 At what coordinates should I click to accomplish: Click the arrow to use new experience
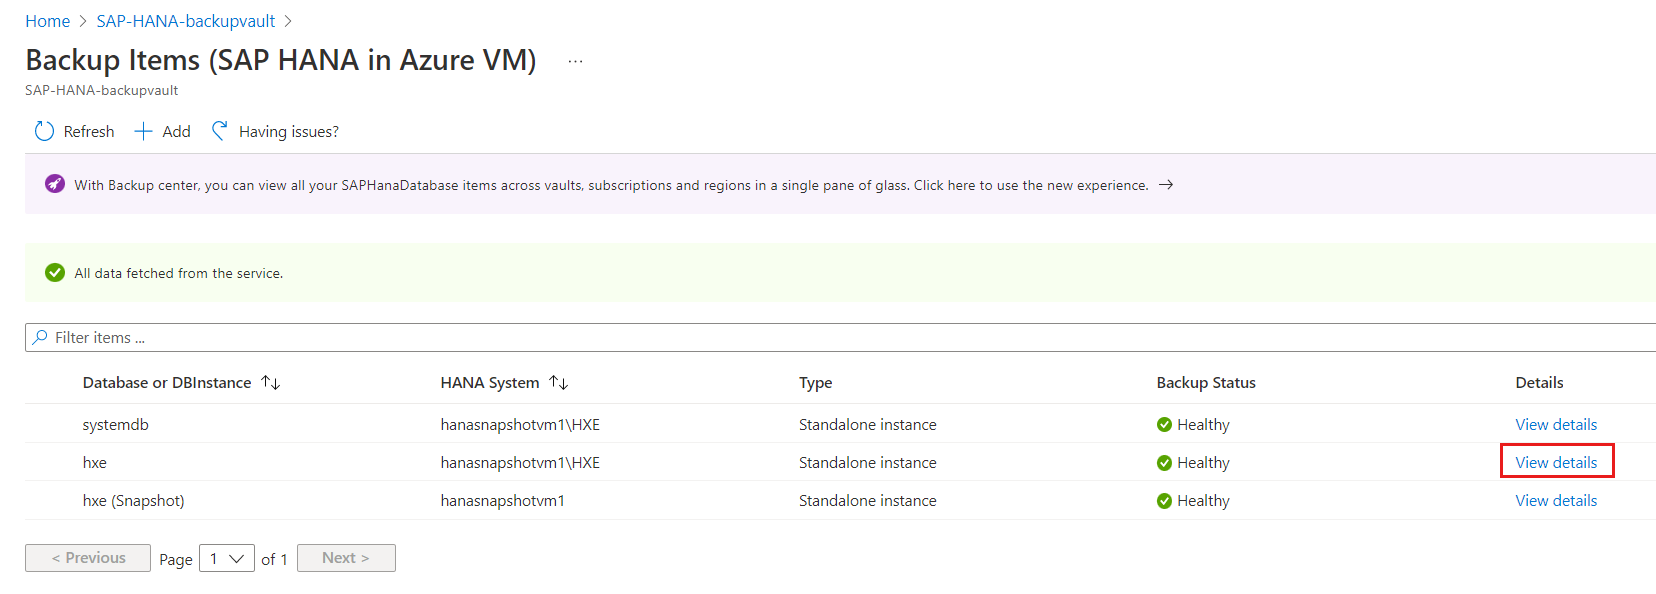click(x=1166, y=185)
